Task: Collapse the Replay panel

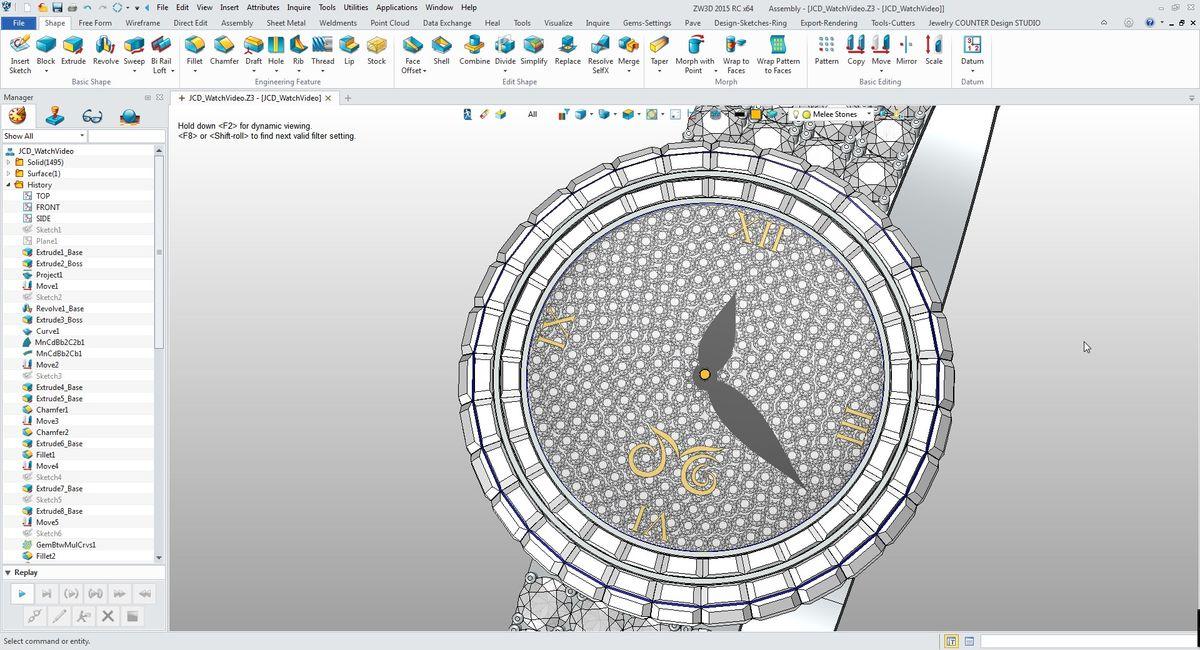Action: tap(8, 573)
